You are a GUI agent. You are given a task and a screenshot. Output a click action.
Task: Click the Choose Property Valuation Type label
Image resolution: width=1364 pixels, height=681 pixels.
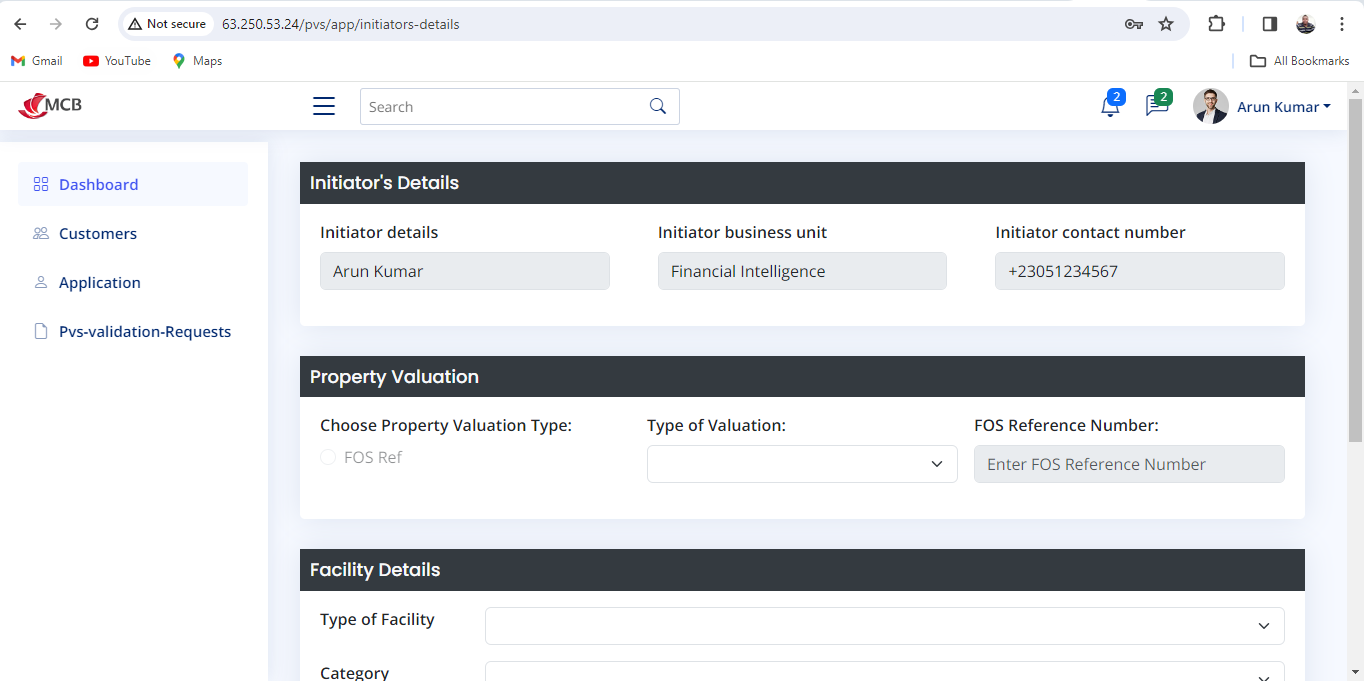(x=446, y=425)
